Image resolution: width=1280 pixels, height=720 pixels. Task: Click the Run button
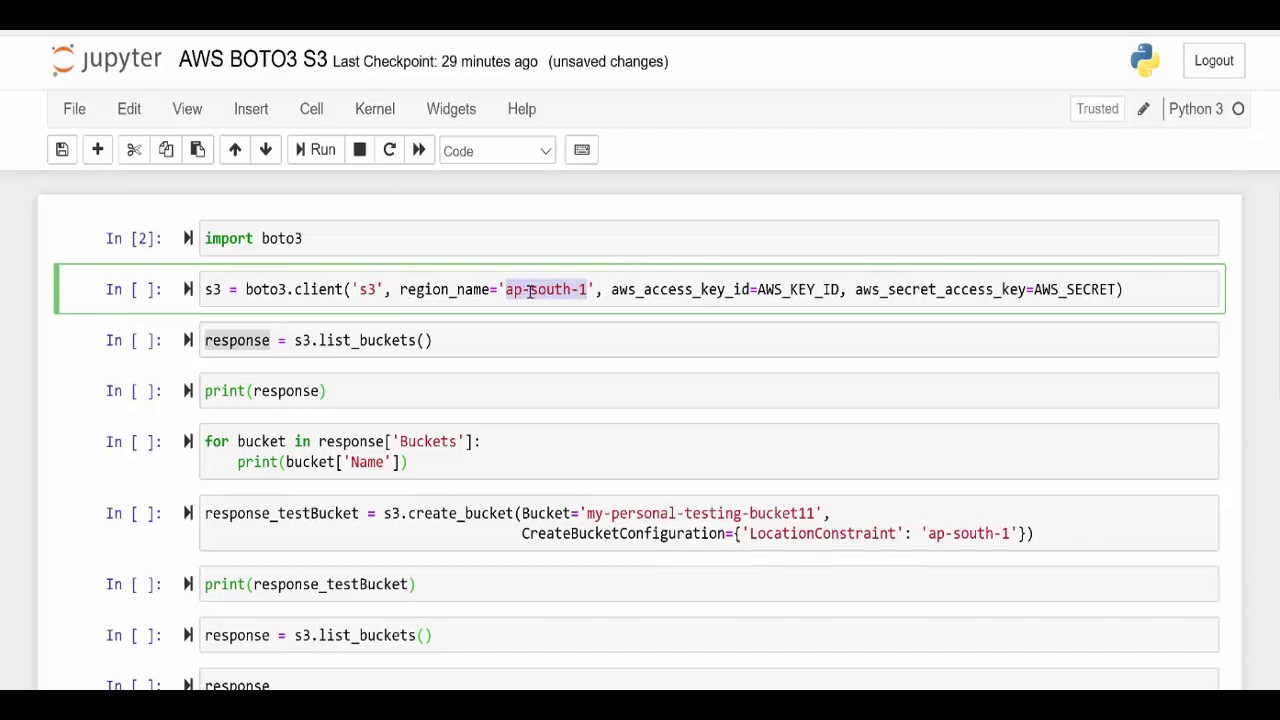point(315,150)
